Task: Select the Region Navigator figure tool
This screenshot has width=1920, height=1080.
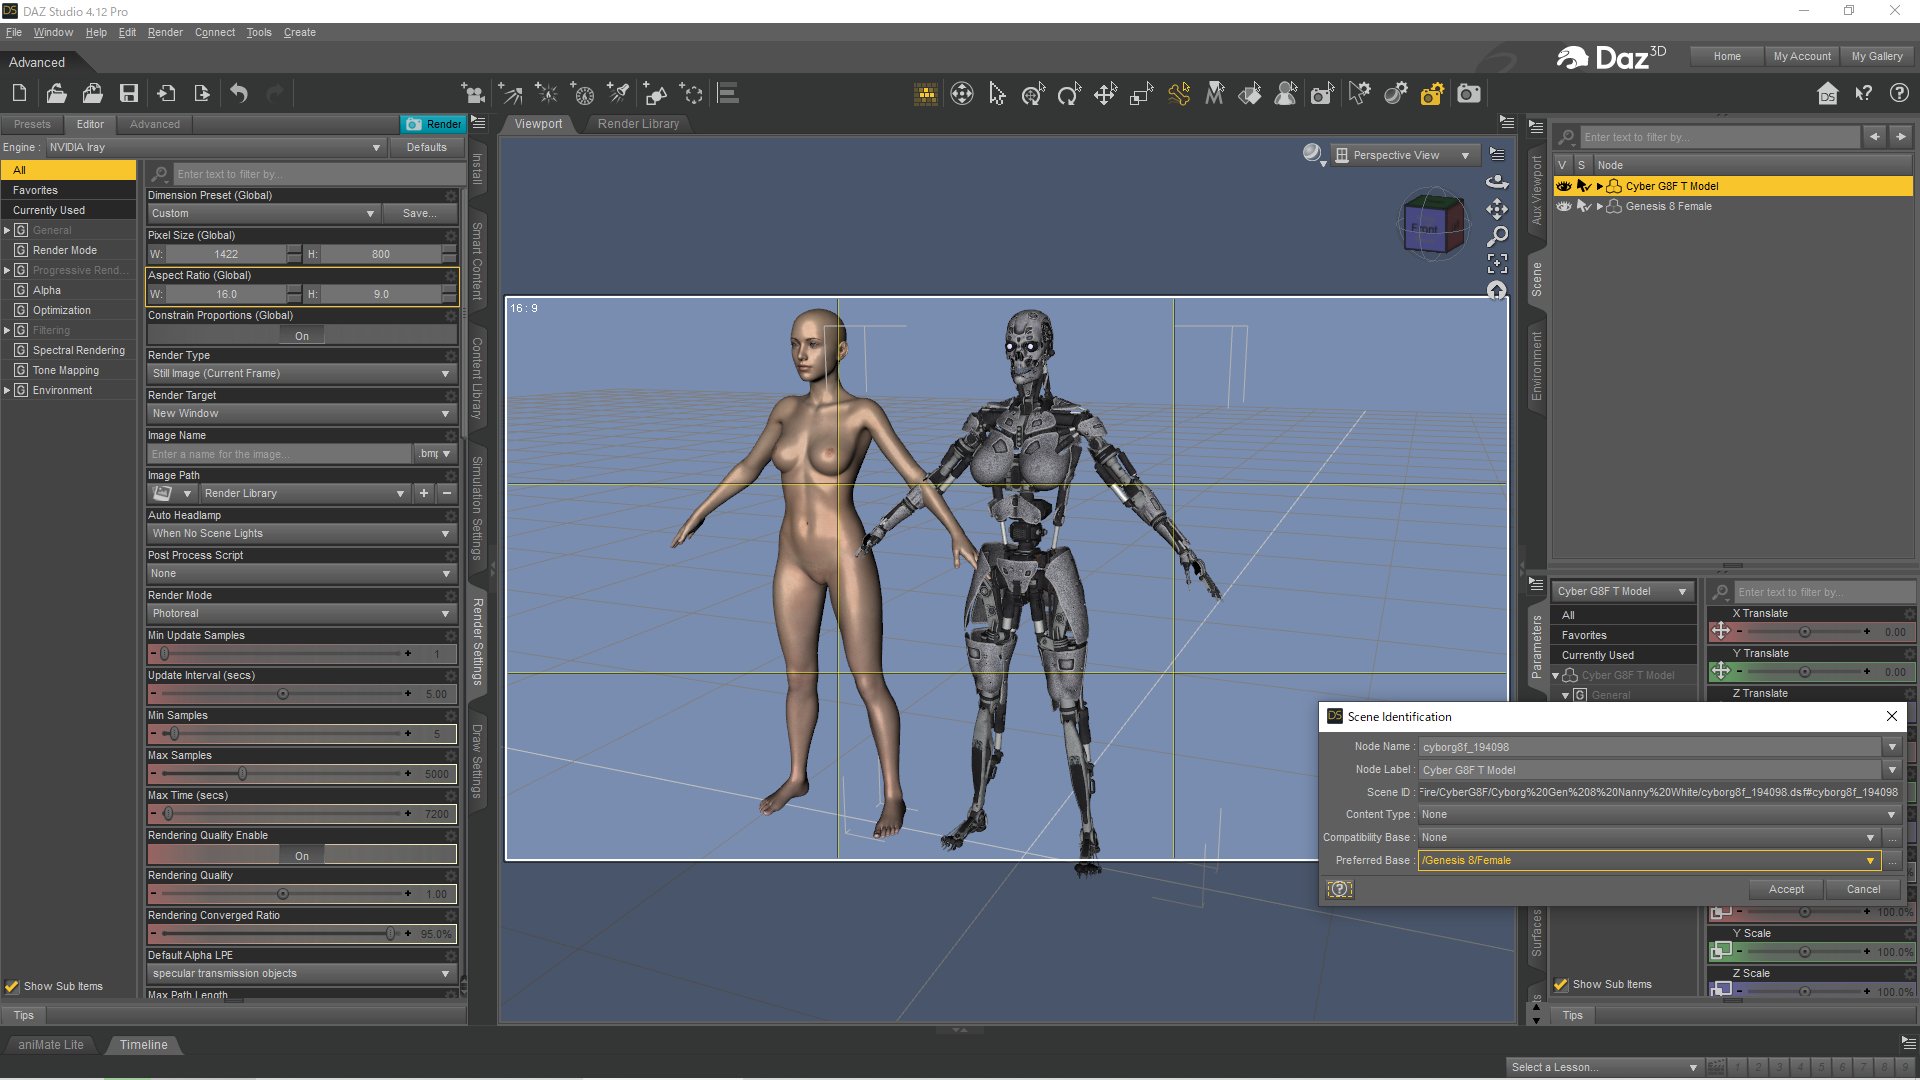Action: point(1286,94)
